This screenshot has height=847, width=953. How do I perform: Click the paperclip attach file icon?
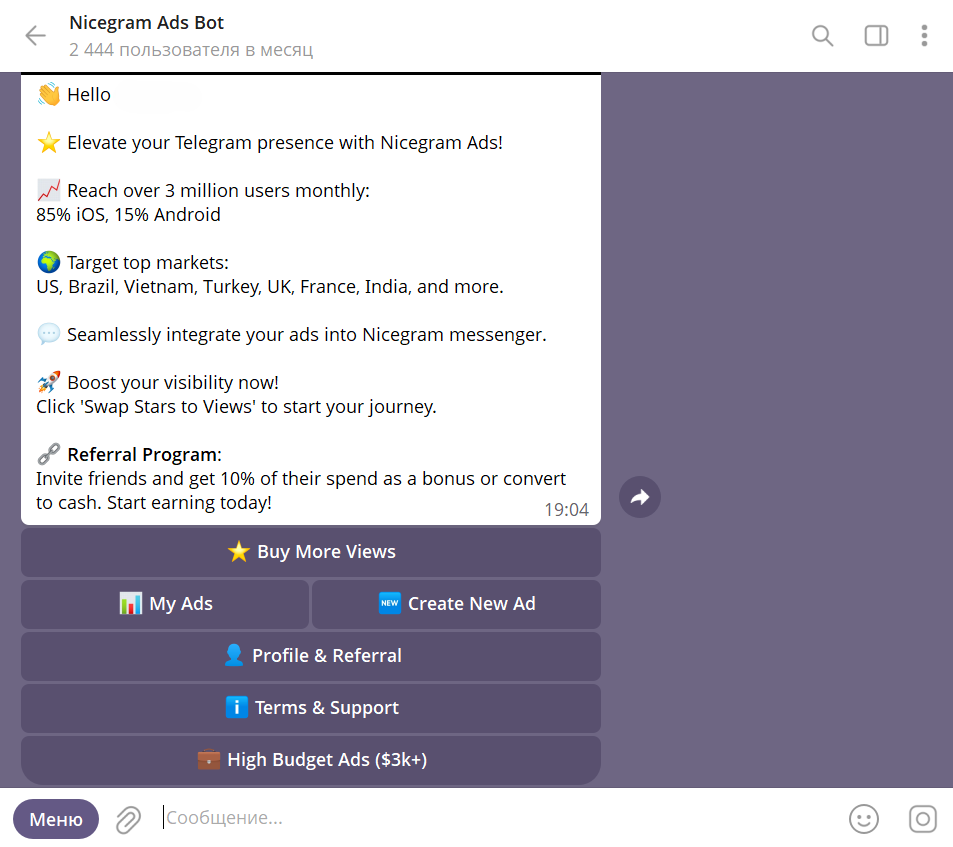[x=128, y=819]
